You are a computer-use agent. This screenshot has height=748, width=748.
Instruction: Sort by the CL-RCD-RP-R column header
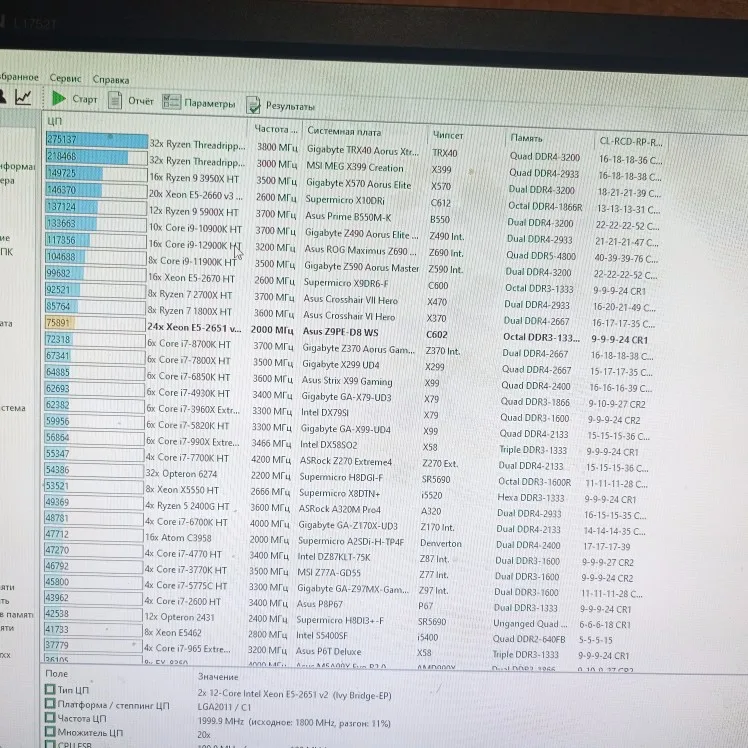[x=631, y=142]
